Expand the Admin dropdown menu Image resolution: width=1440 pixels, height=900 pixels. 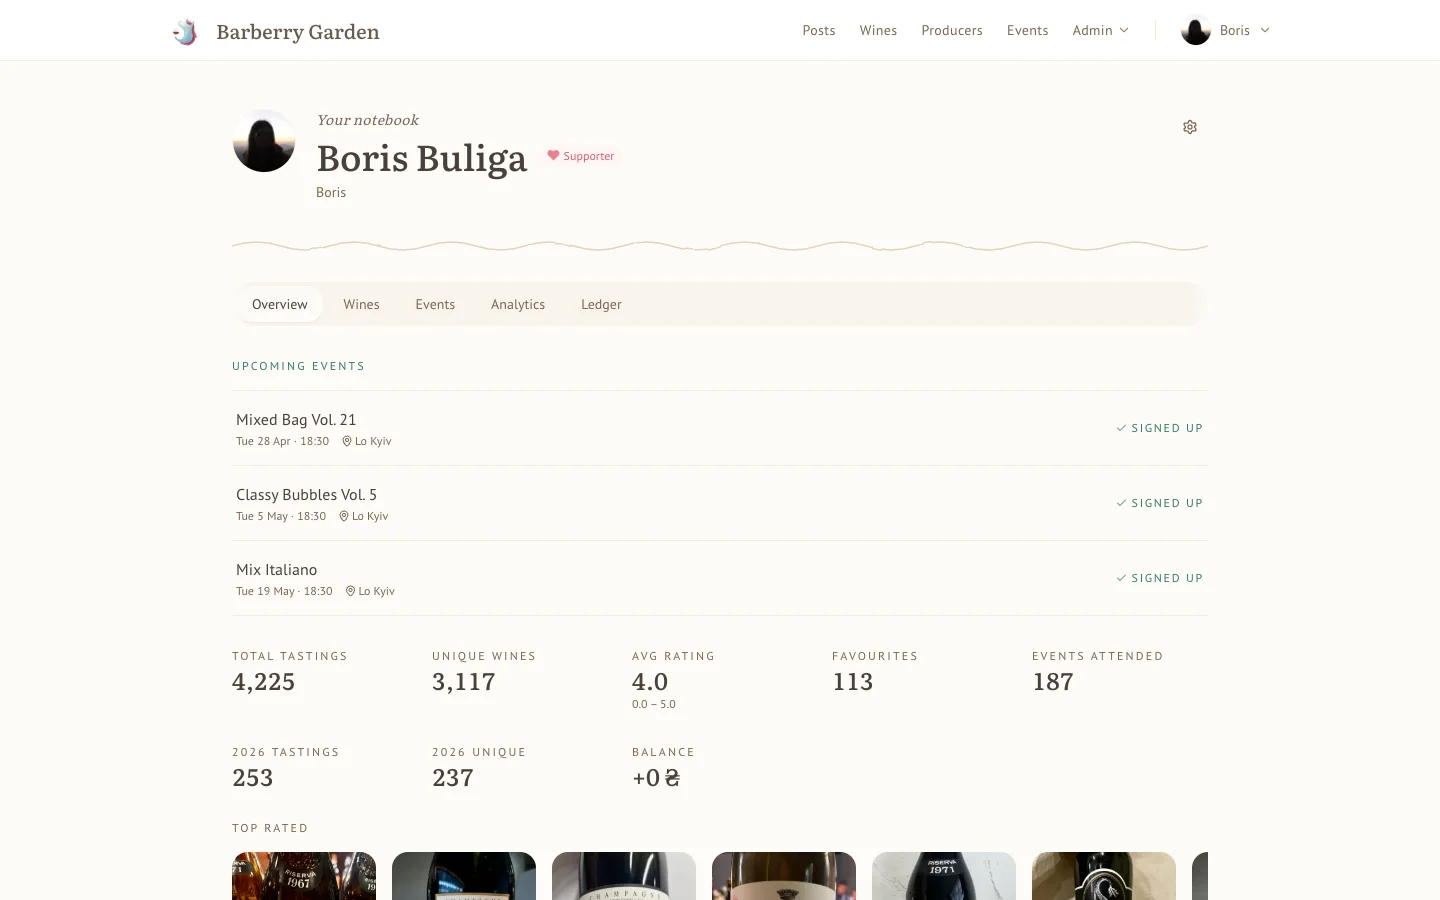(1100, 30)
